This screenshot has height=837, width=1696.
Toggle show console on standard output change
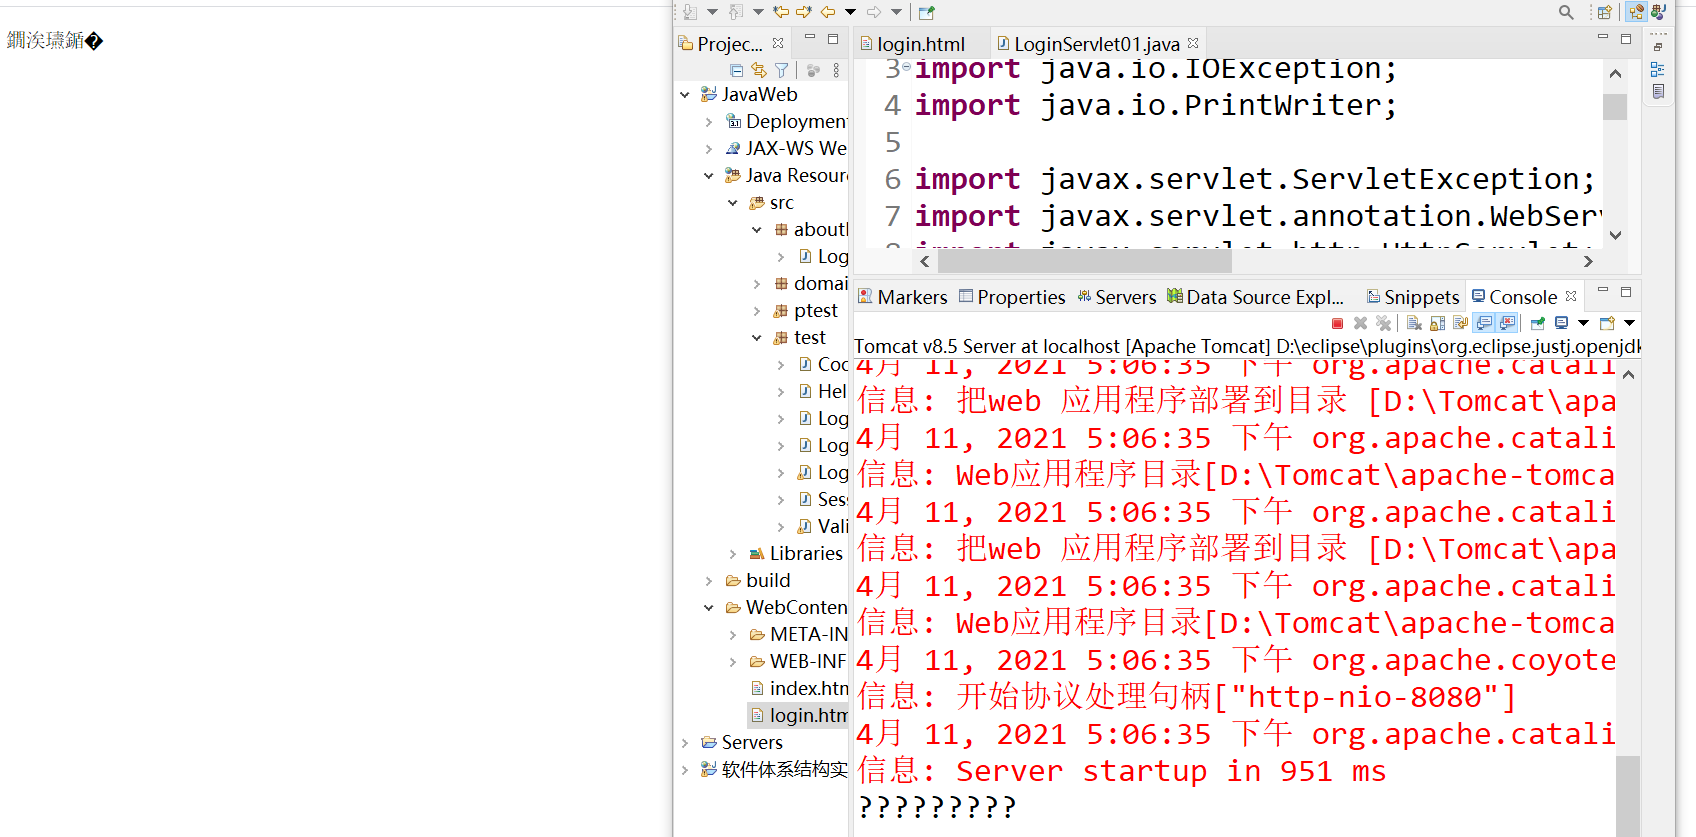tap(1484, 323)
